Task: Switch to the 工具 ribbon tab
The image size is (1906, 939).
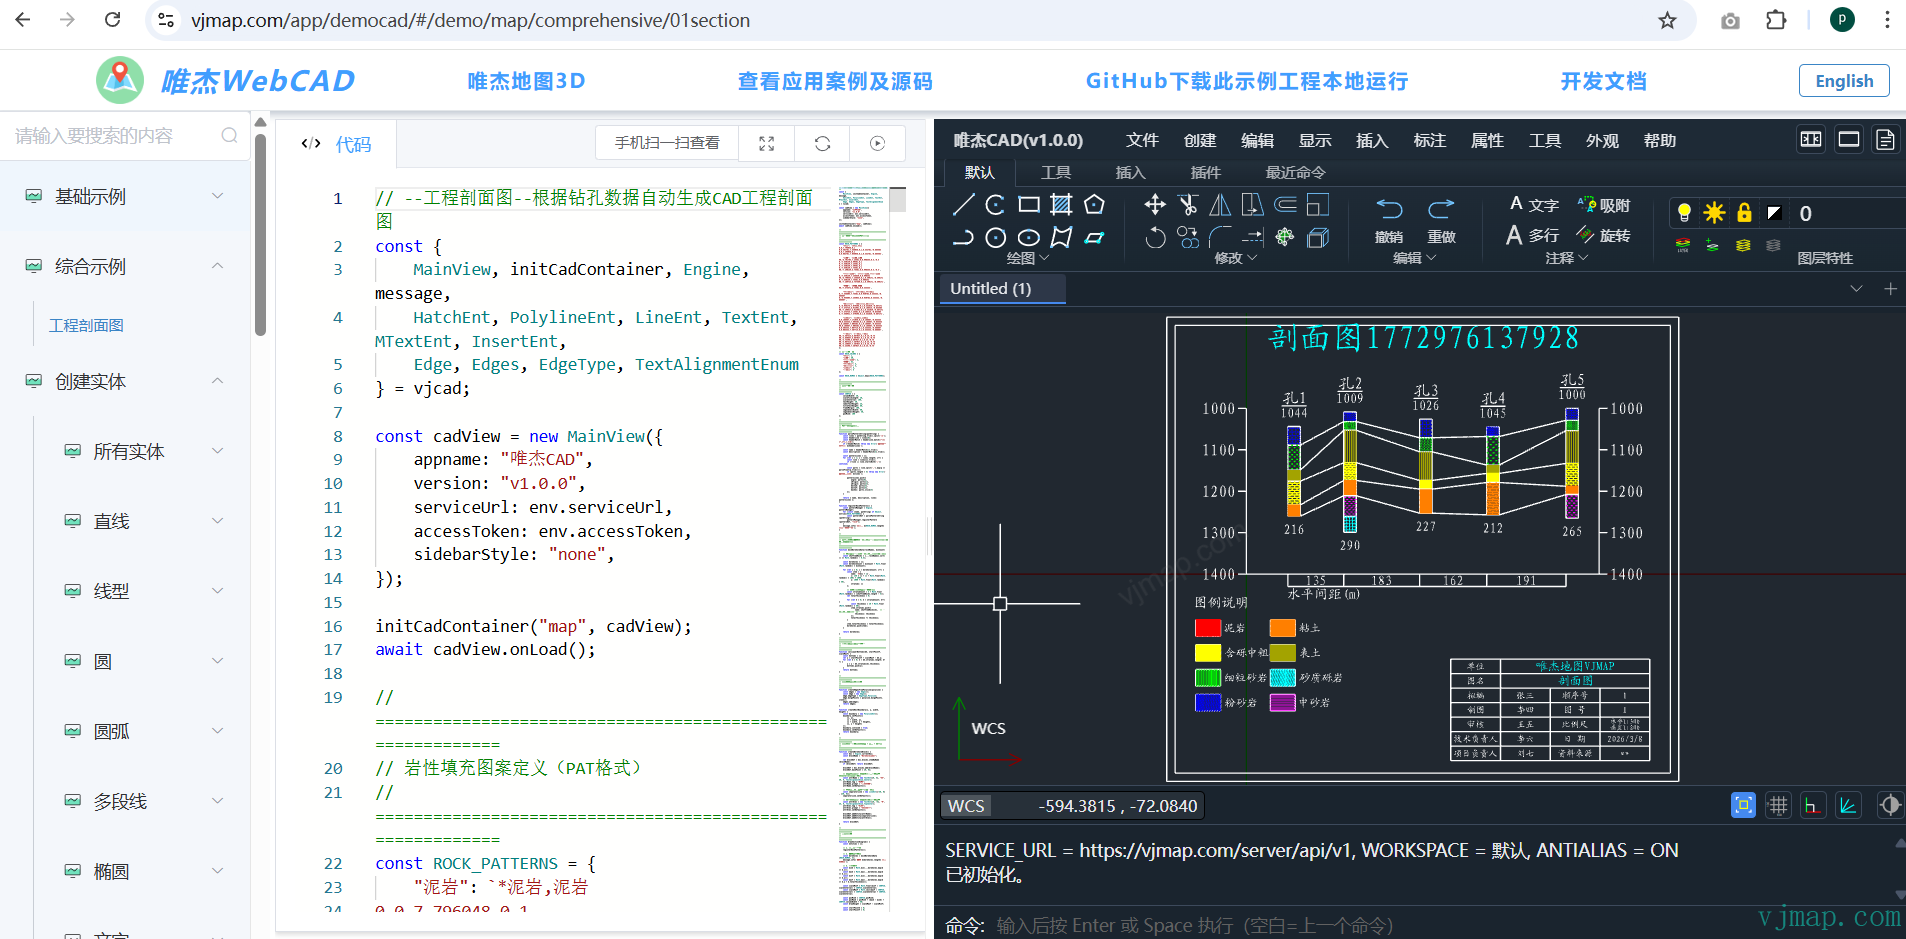Action: 1055,173
